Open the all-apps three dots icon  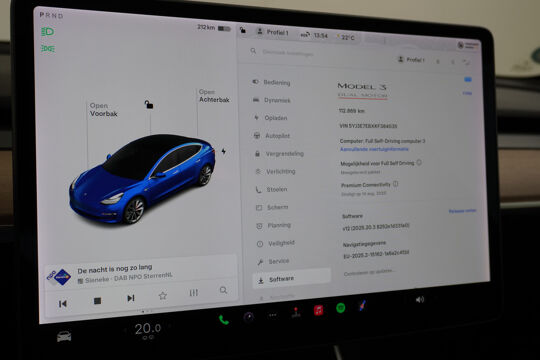(x=272, y=315)
